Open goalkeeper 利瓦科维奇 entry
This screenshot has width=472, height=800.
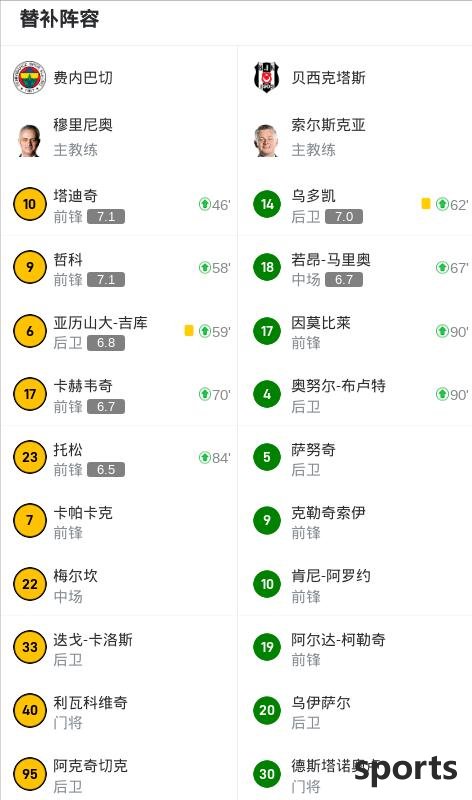point(118,710)
